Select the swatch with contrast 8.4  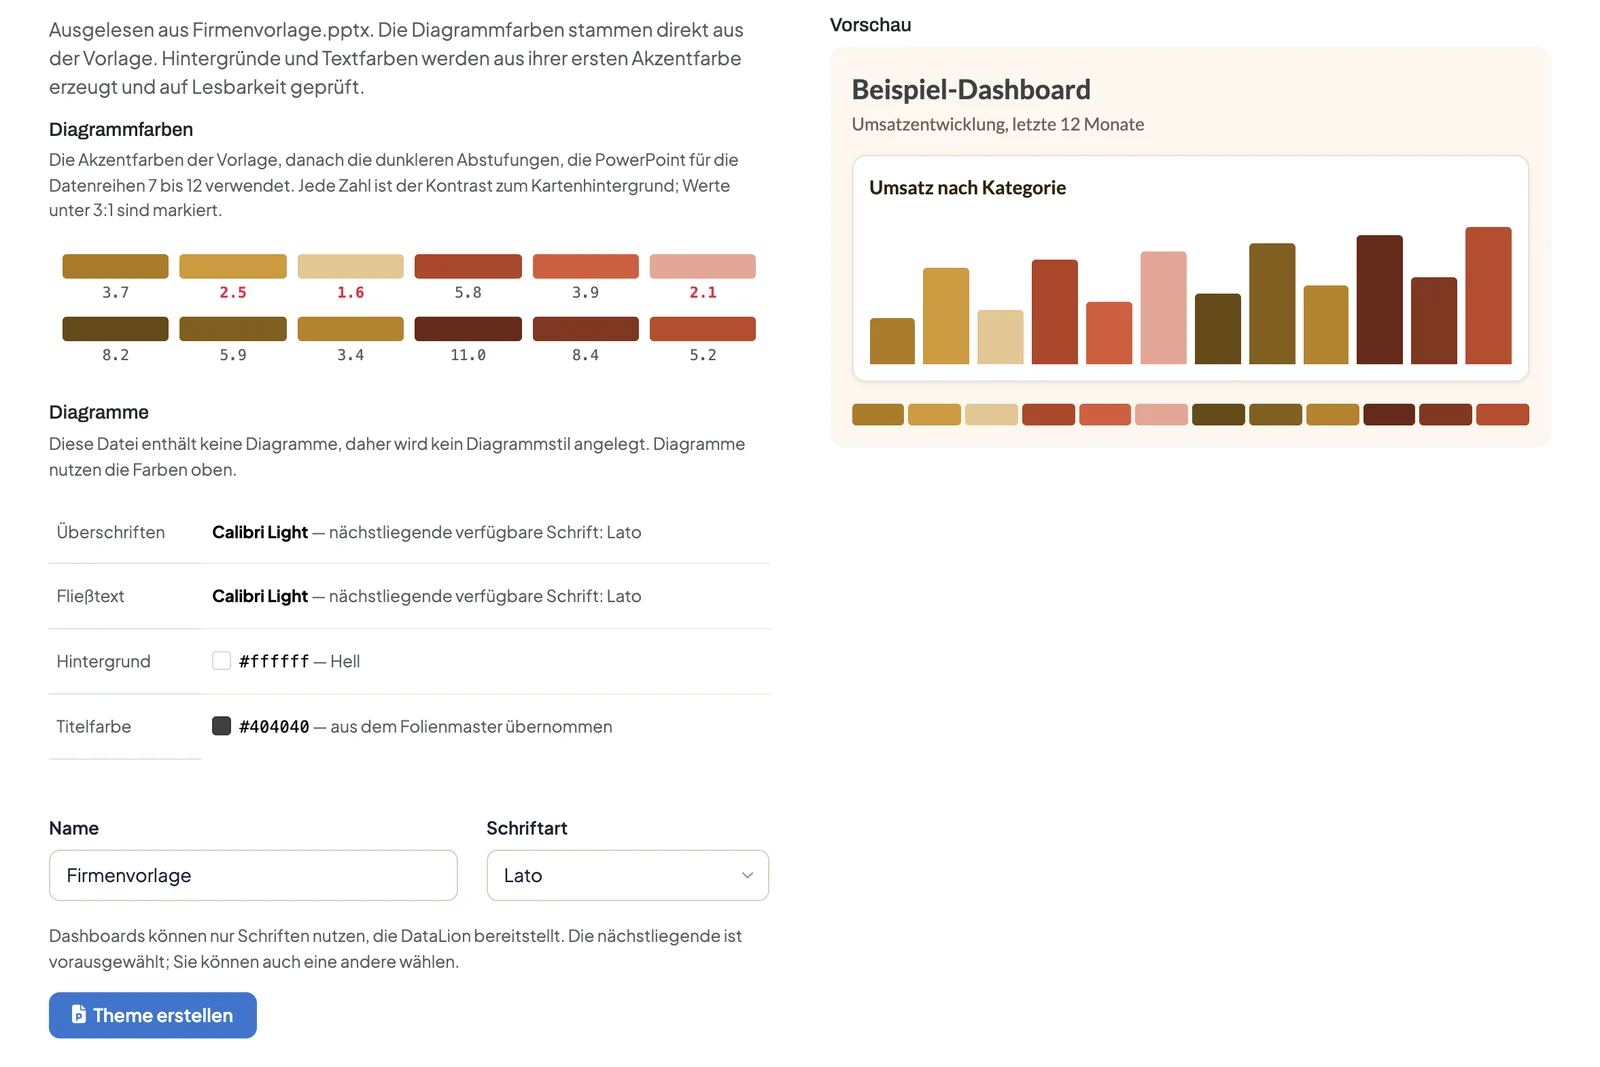coord(585,329)
